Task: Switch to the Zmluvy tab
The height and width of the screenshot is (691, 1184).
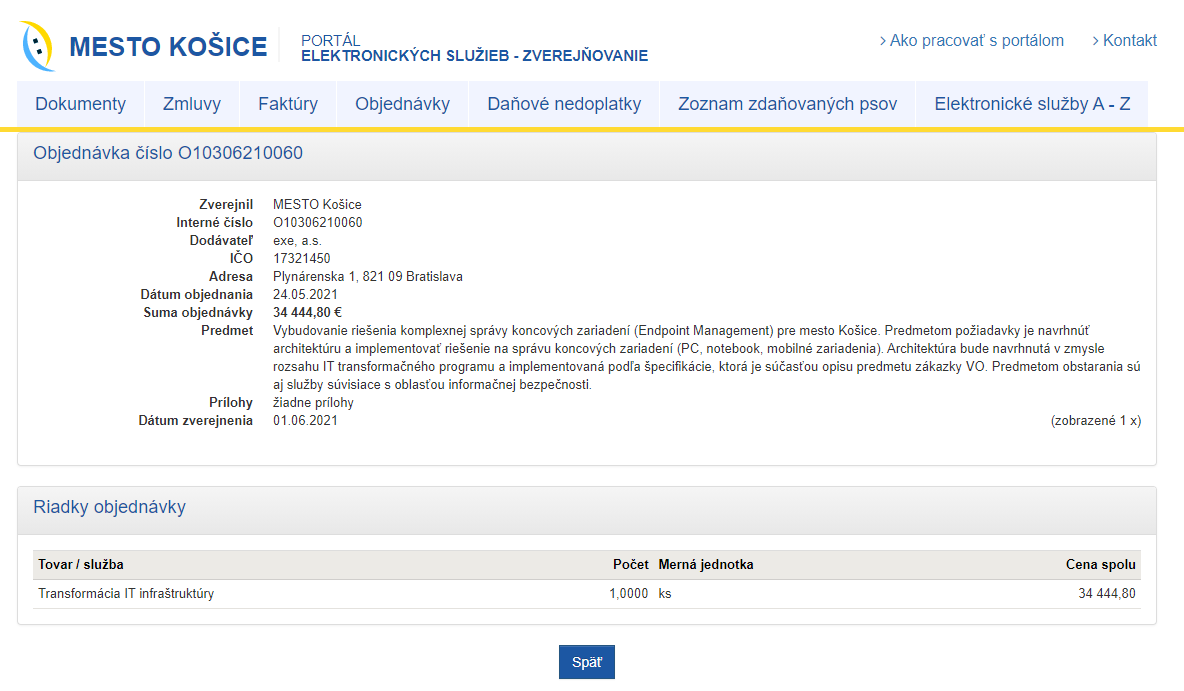Action: tap(192, 104)
